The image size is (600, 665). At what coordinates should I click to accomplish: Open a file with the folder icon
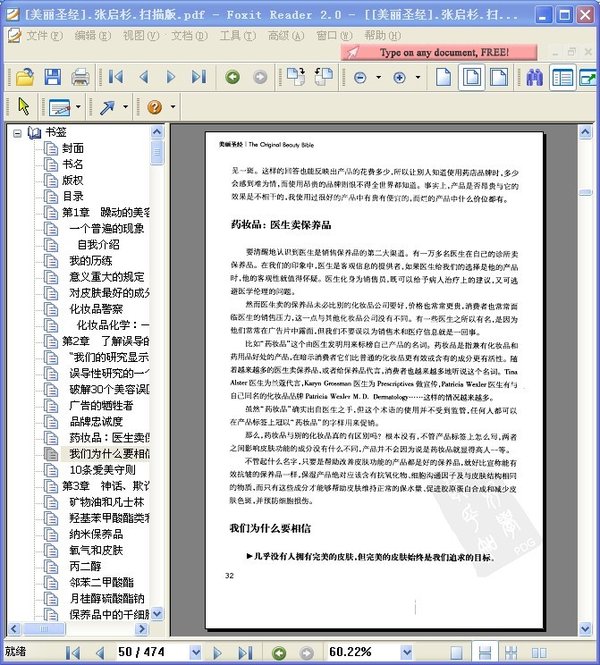tap(25, 77)
